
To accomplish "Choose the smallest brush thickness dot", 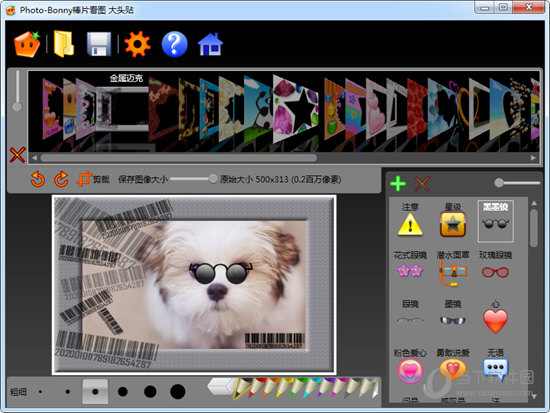I will point(40,392).
